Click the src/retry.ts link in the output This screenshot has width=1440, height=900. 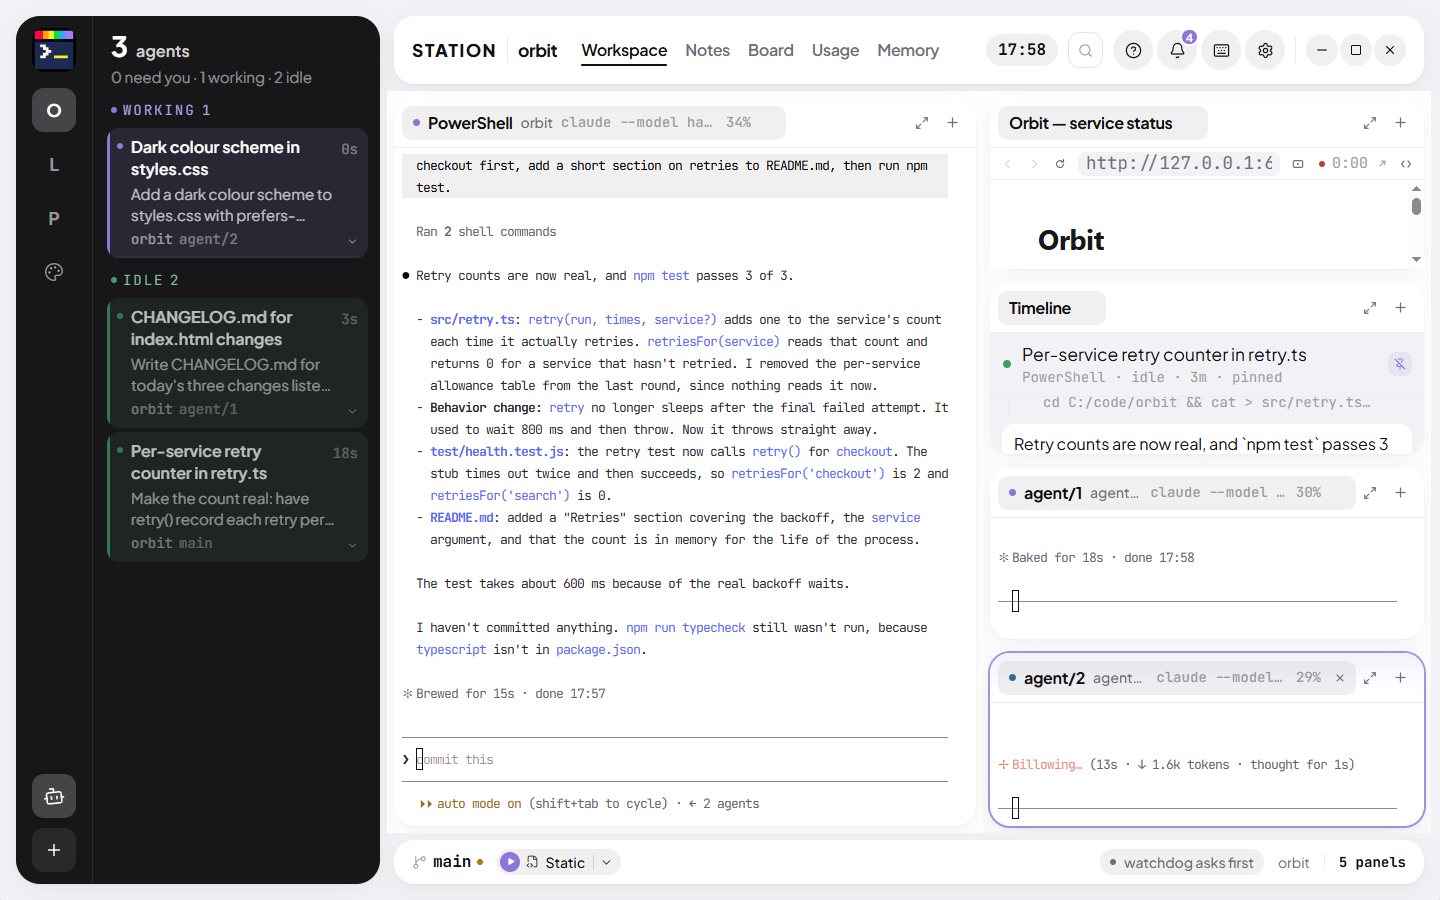tap(472, 320)
